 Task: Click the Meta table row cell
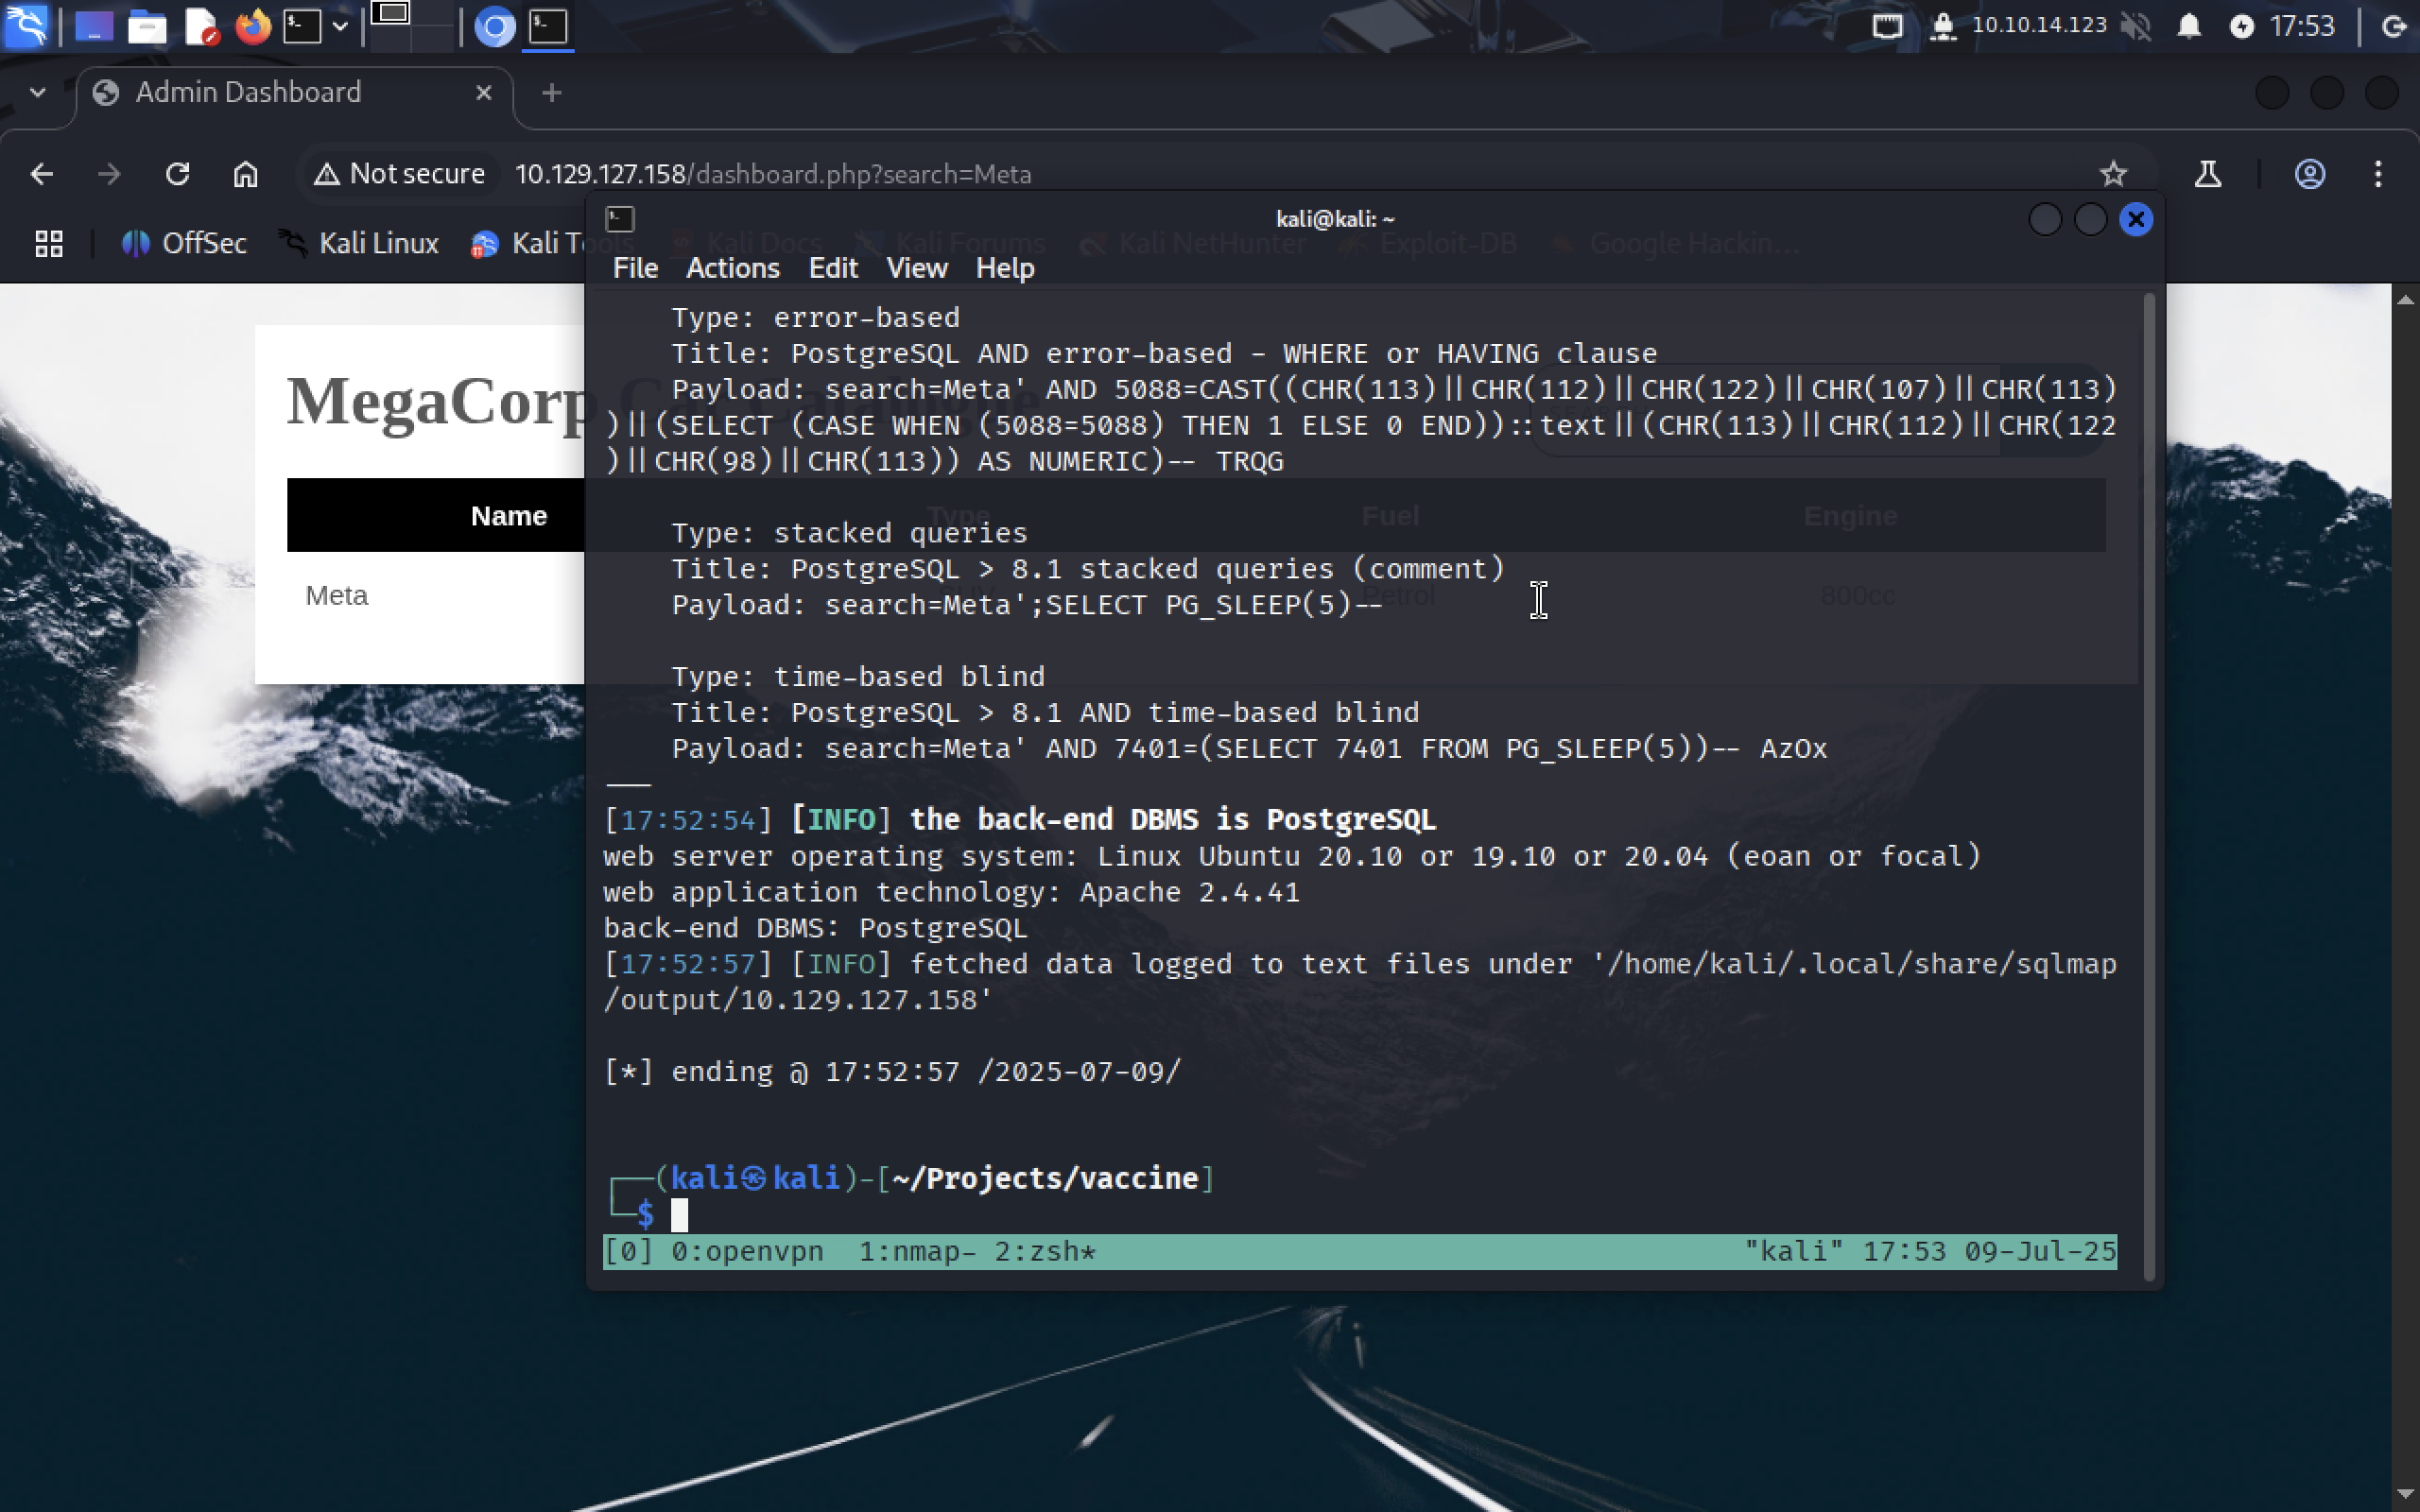[x=337, y=596]
